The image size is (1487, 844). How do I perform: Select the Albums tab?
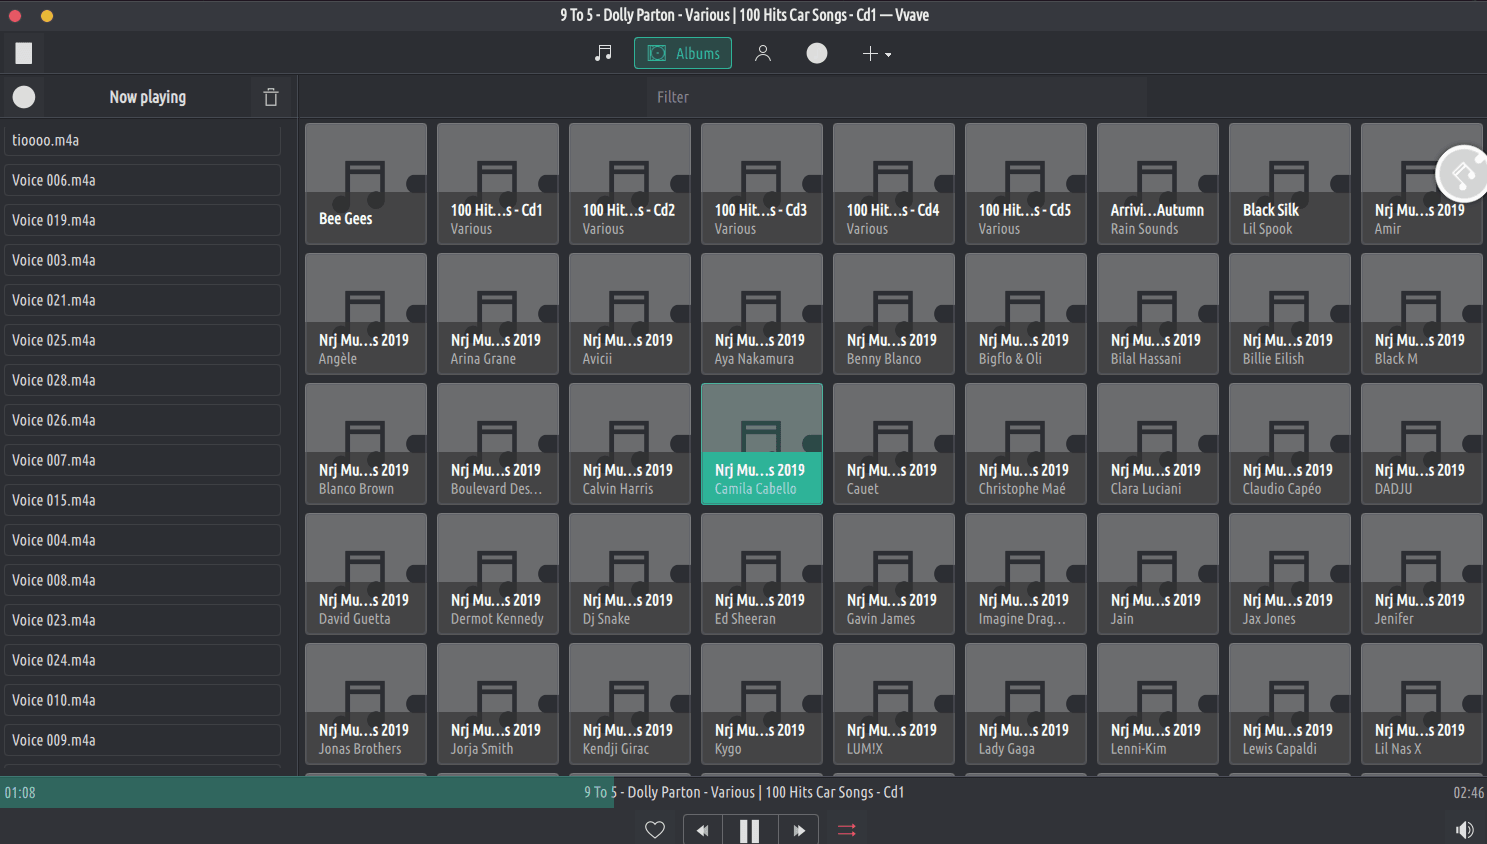[683, 53]
